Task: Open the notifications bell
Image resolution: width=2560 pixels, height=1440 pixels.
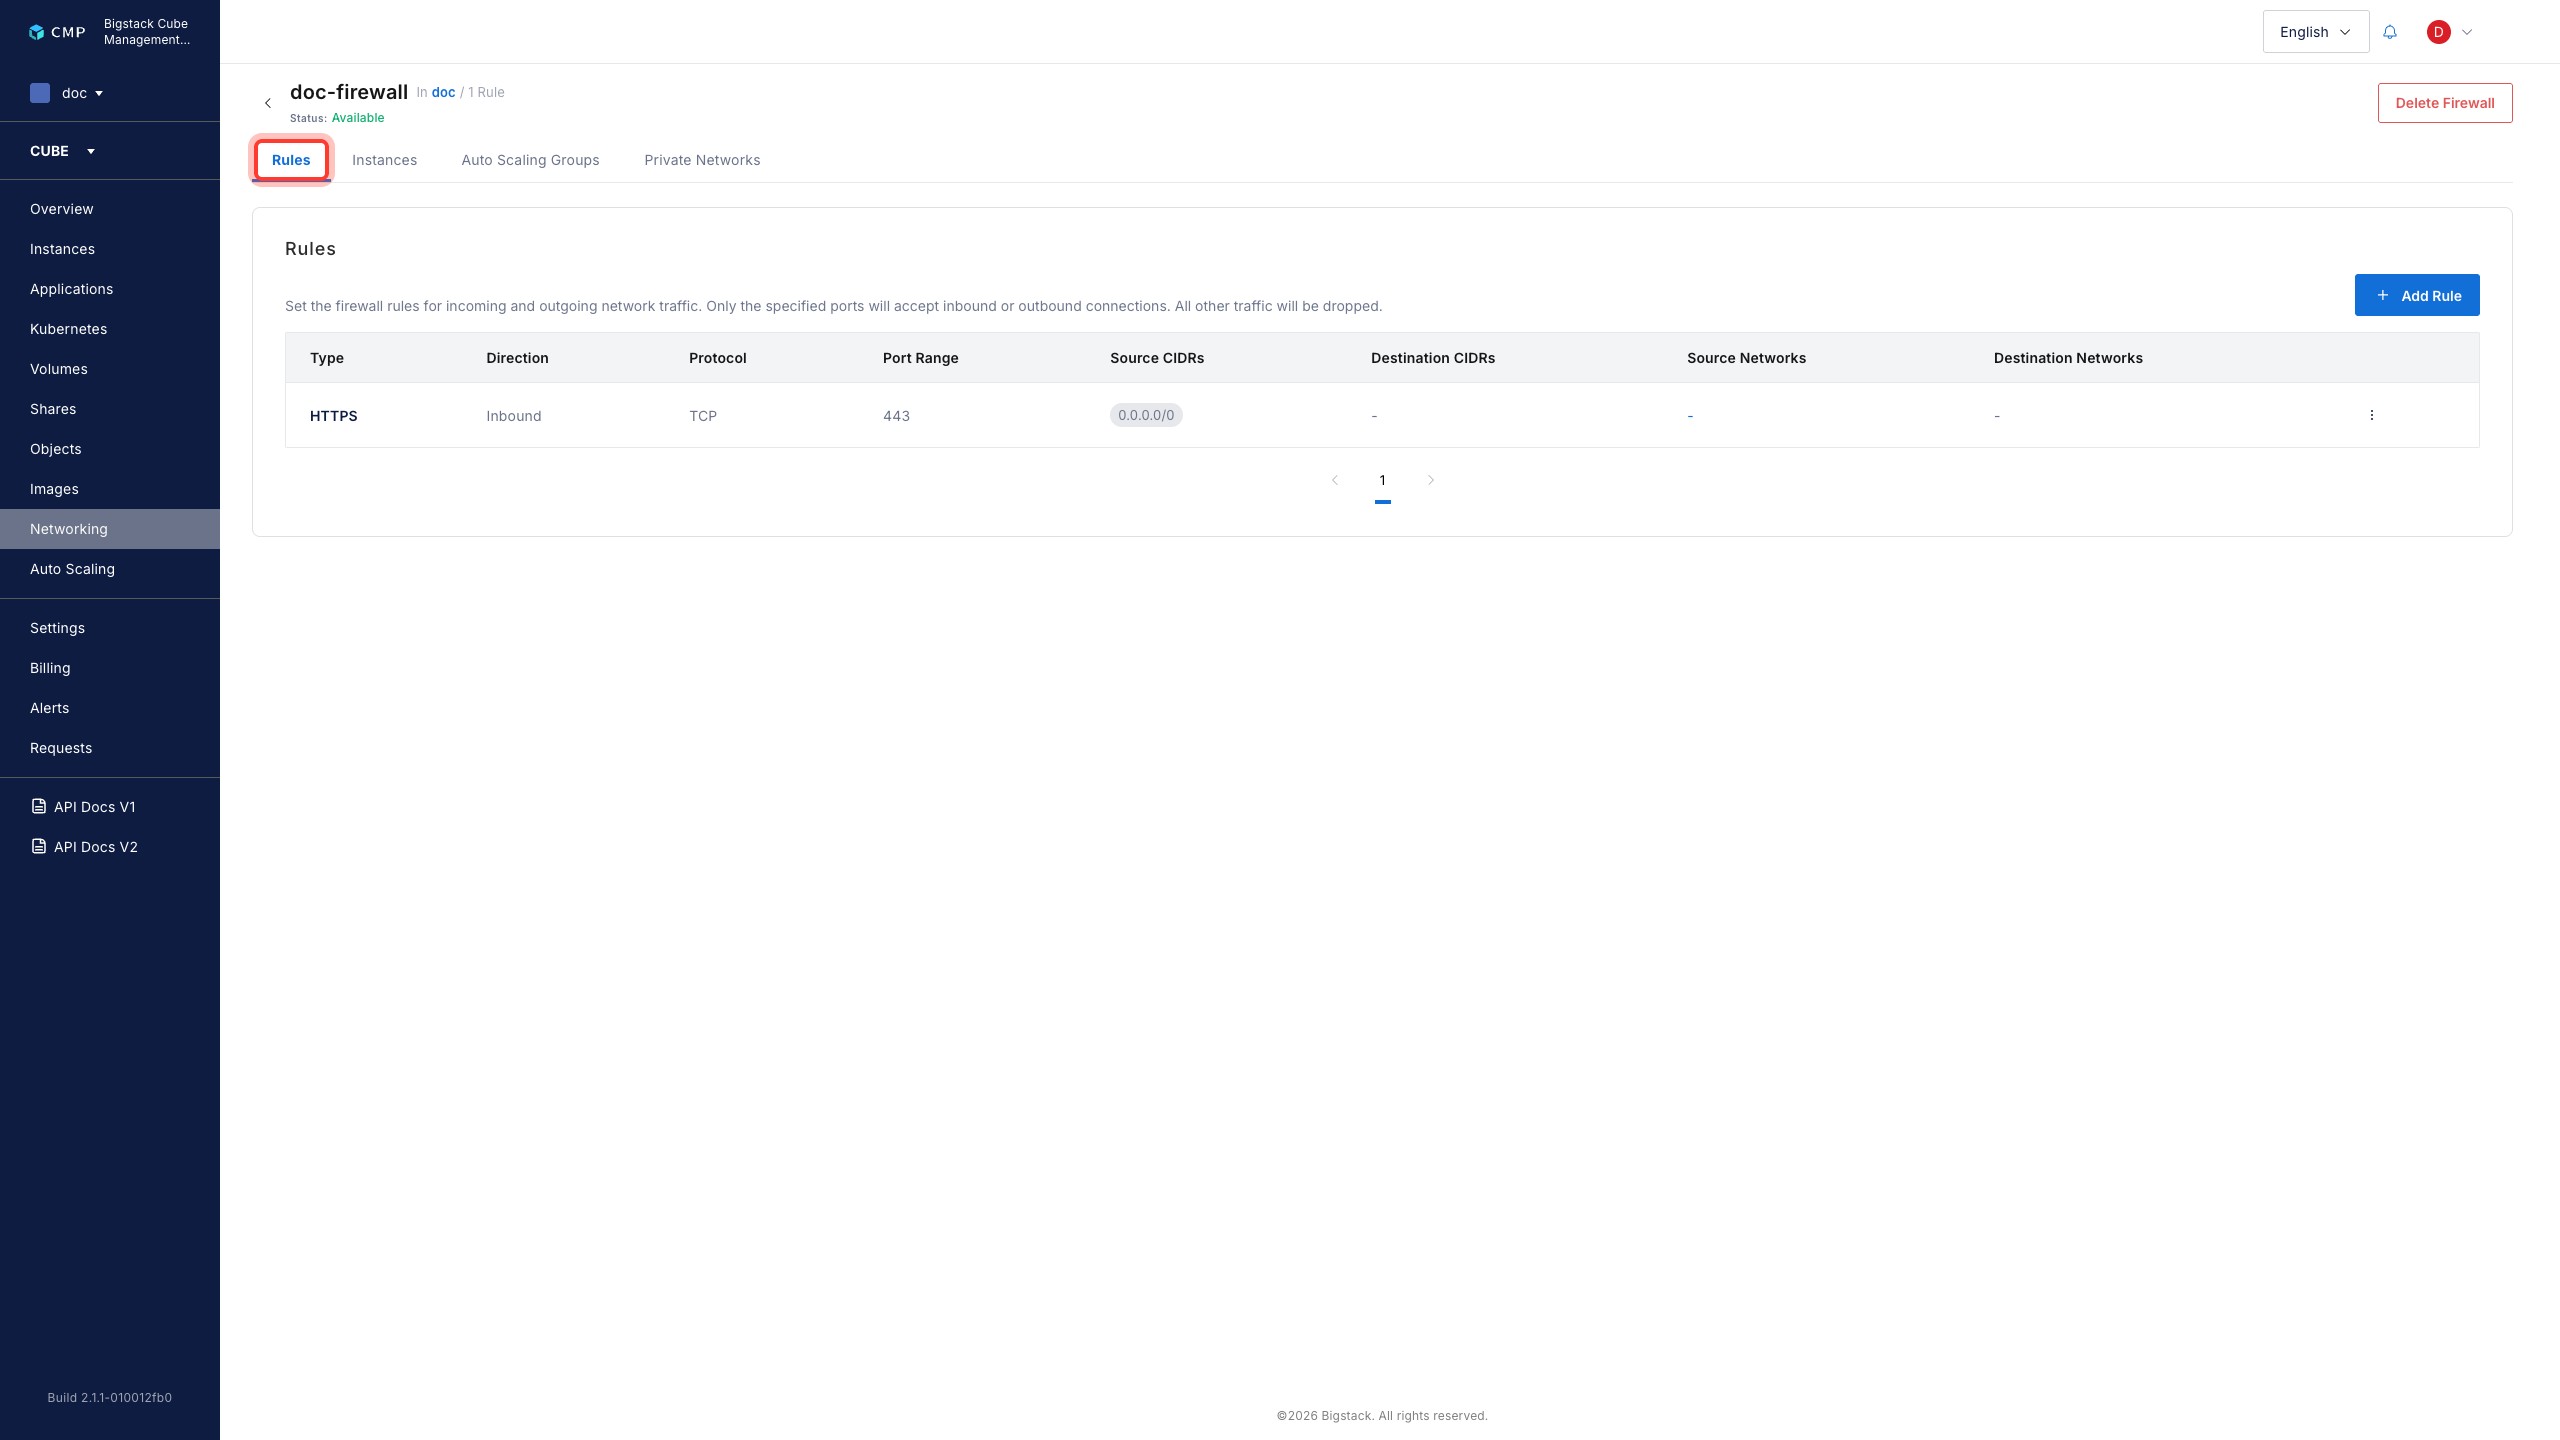Action: pyautogui.click(x=2390, y=32)
